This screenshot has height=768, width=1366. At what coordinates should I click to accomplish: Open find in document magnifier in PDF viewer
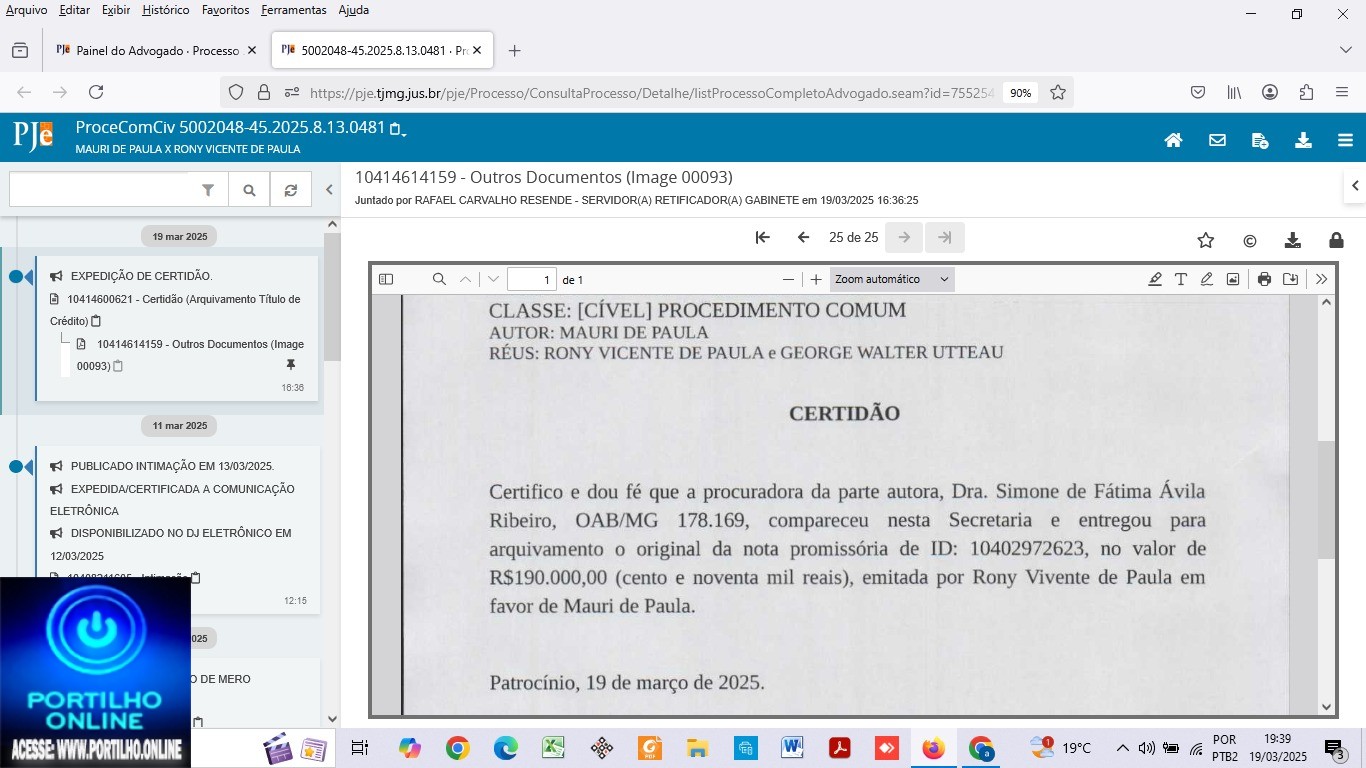pos(439,280)
